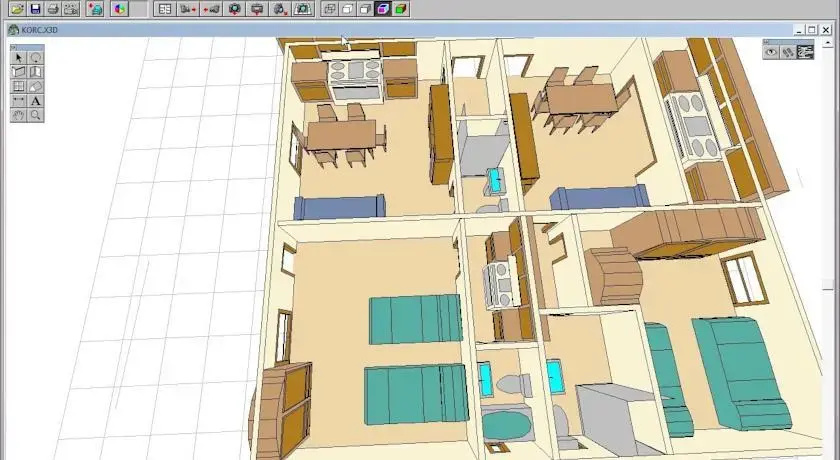Click the camera down red arrow icon

tap(257, 9)
